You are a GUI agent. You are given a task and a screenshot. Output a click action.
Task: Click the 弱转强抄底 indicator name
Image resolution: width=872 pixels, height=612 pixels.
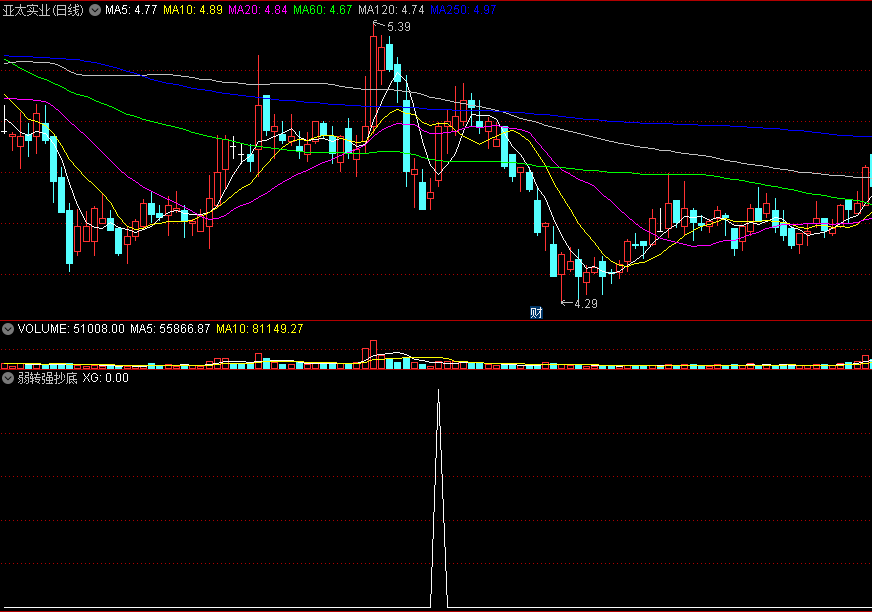click(47, 378)
